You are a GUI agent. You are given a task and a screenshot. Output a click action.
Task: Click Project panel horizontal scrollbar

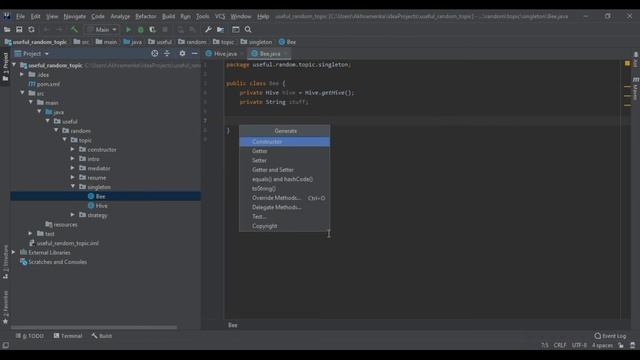tap(94, 327)
